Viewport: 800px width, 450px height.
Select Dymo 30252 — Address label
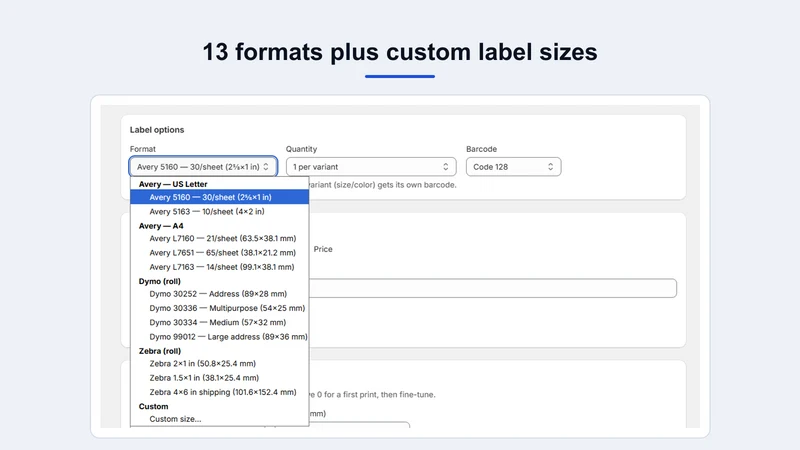pos(219,294)
